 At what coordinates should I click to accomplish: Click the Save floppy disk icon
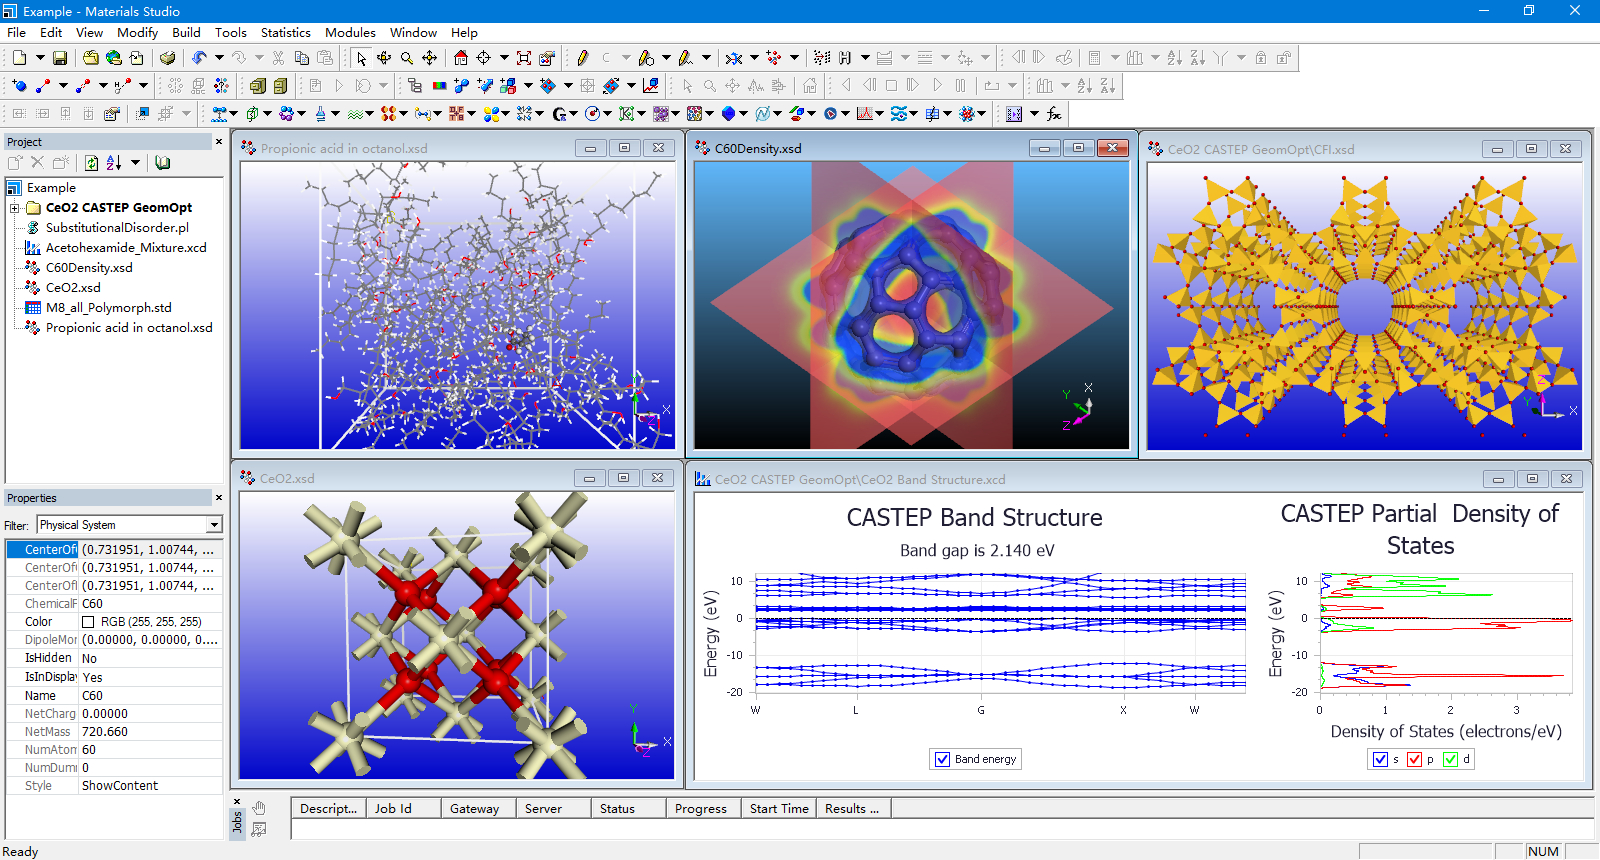point(60,58)
